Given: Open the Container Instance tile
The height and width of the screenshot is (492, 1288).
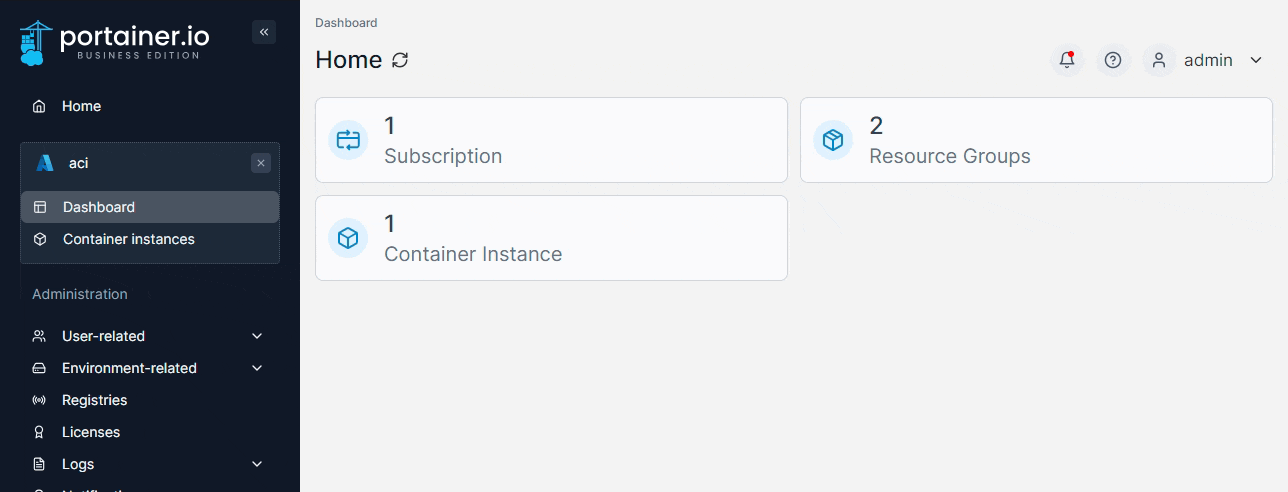Looking at the screenshot, I should coord(551,238).
